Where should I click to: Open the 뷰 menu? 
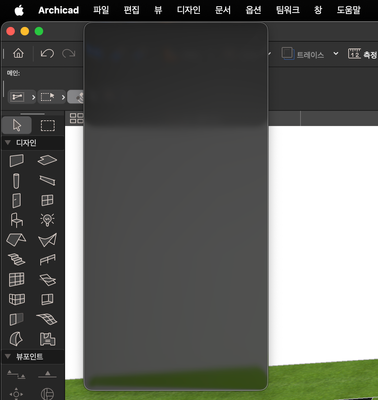pyautogui.click(x=158, y=10)
